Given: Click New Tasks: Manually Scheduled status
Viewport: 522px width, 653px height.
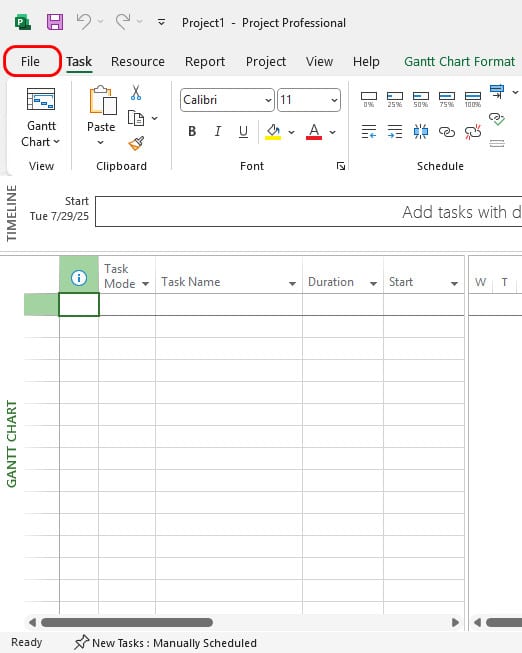Looking at the screenshot, I should 165,643.
